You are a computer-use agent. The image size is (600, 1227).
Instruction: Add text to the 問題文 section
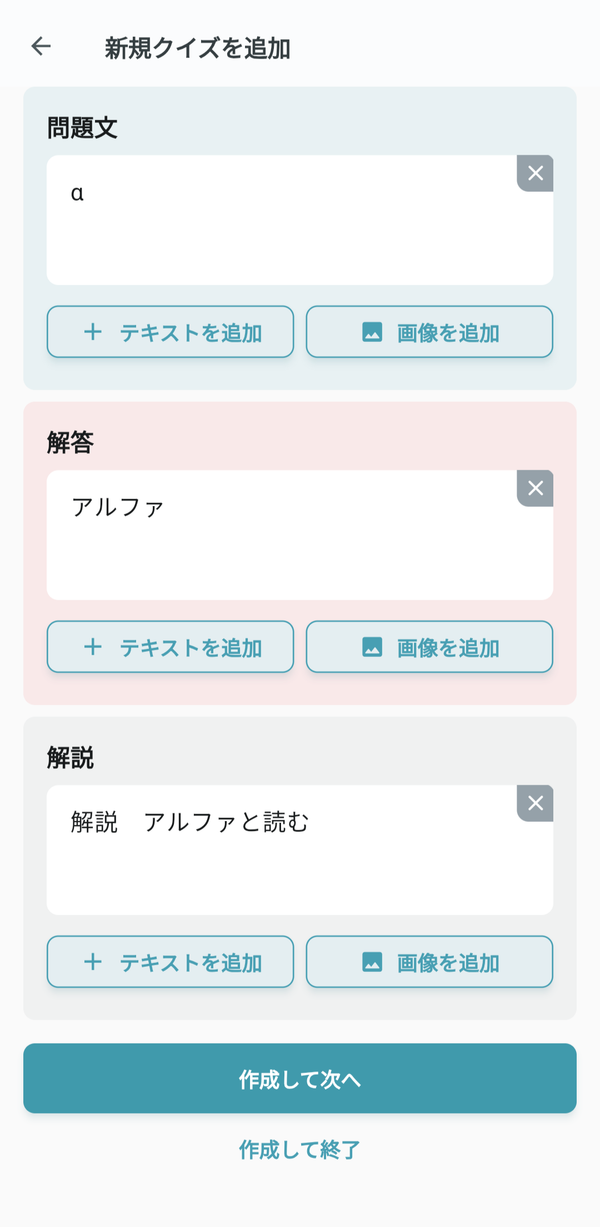tap(170, 332)
